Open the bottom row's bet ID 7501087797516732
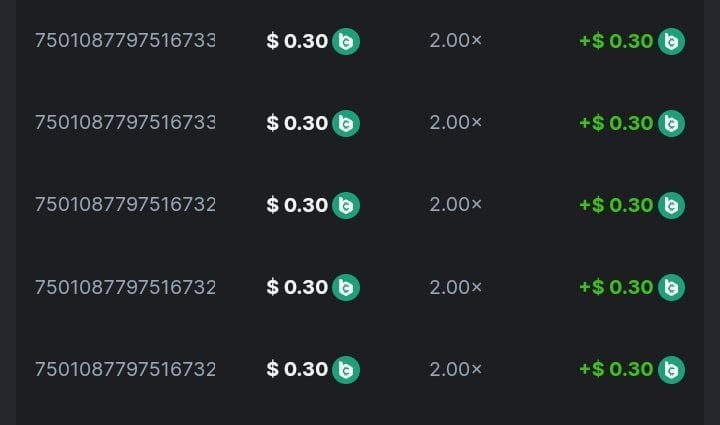The width and height of the screenshot is (720, 425). 125,369
